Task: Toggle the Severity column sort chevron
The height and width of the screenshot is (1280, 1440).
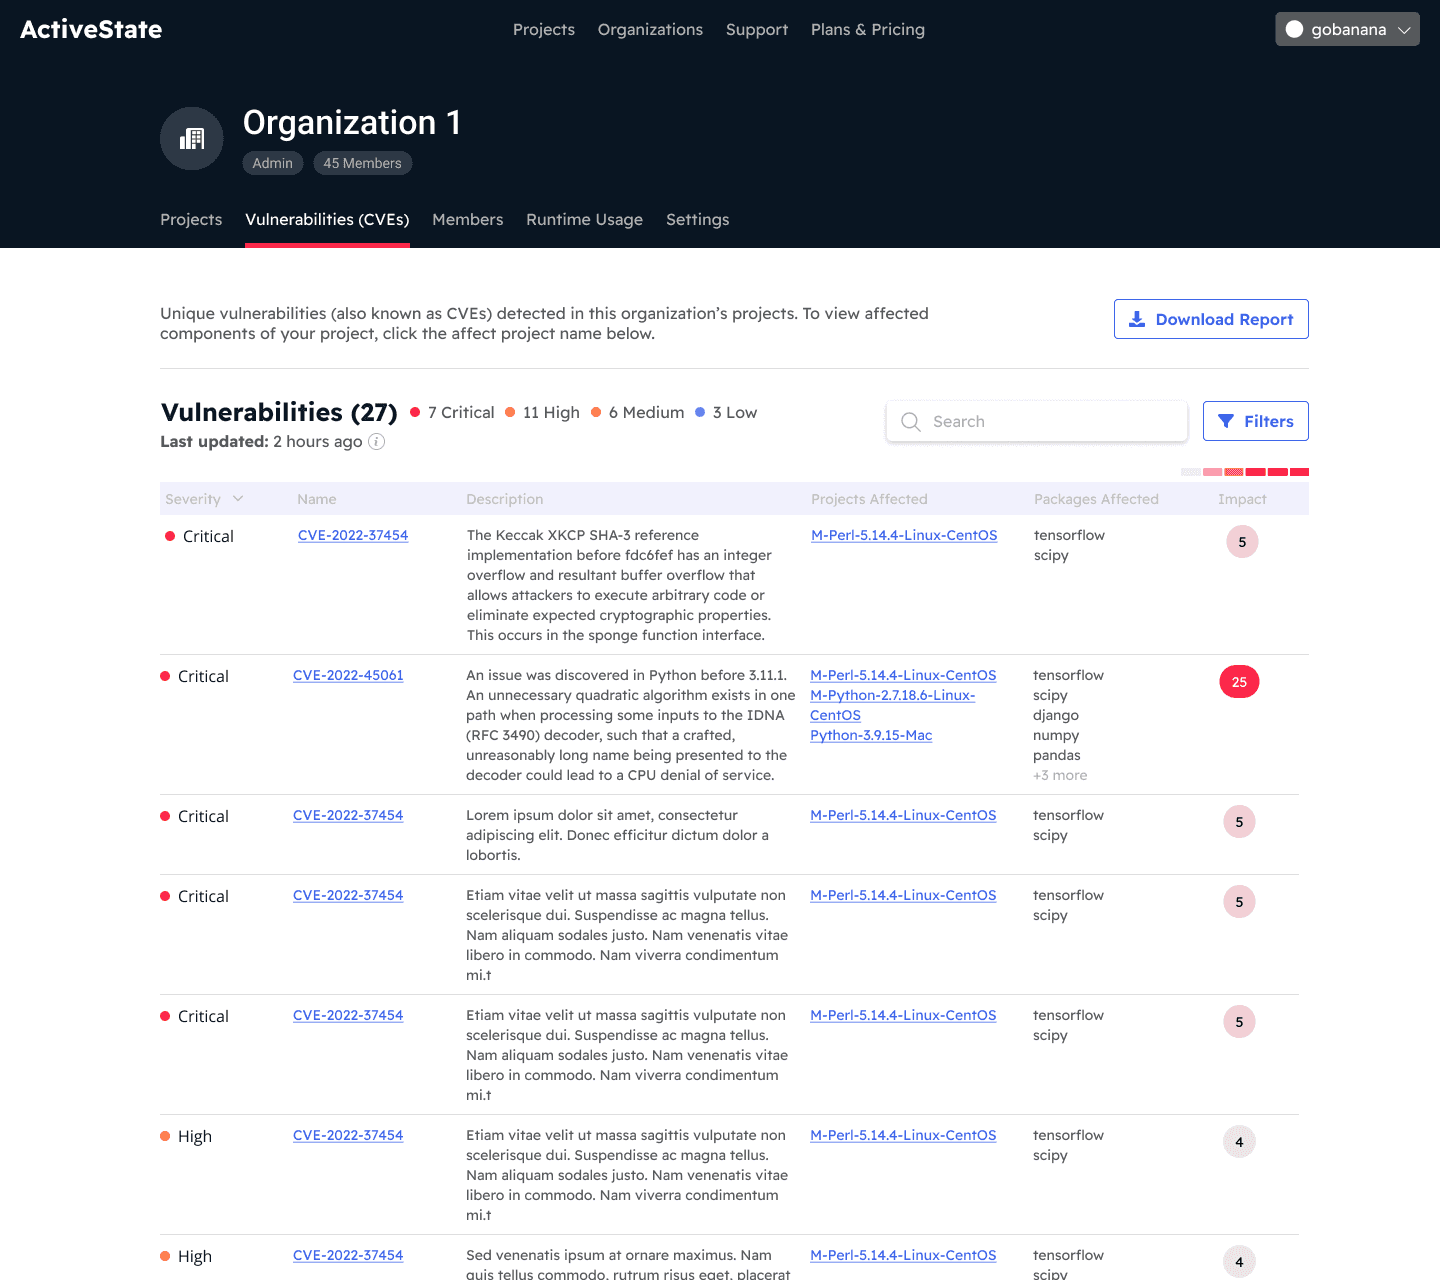Action: 238,498
